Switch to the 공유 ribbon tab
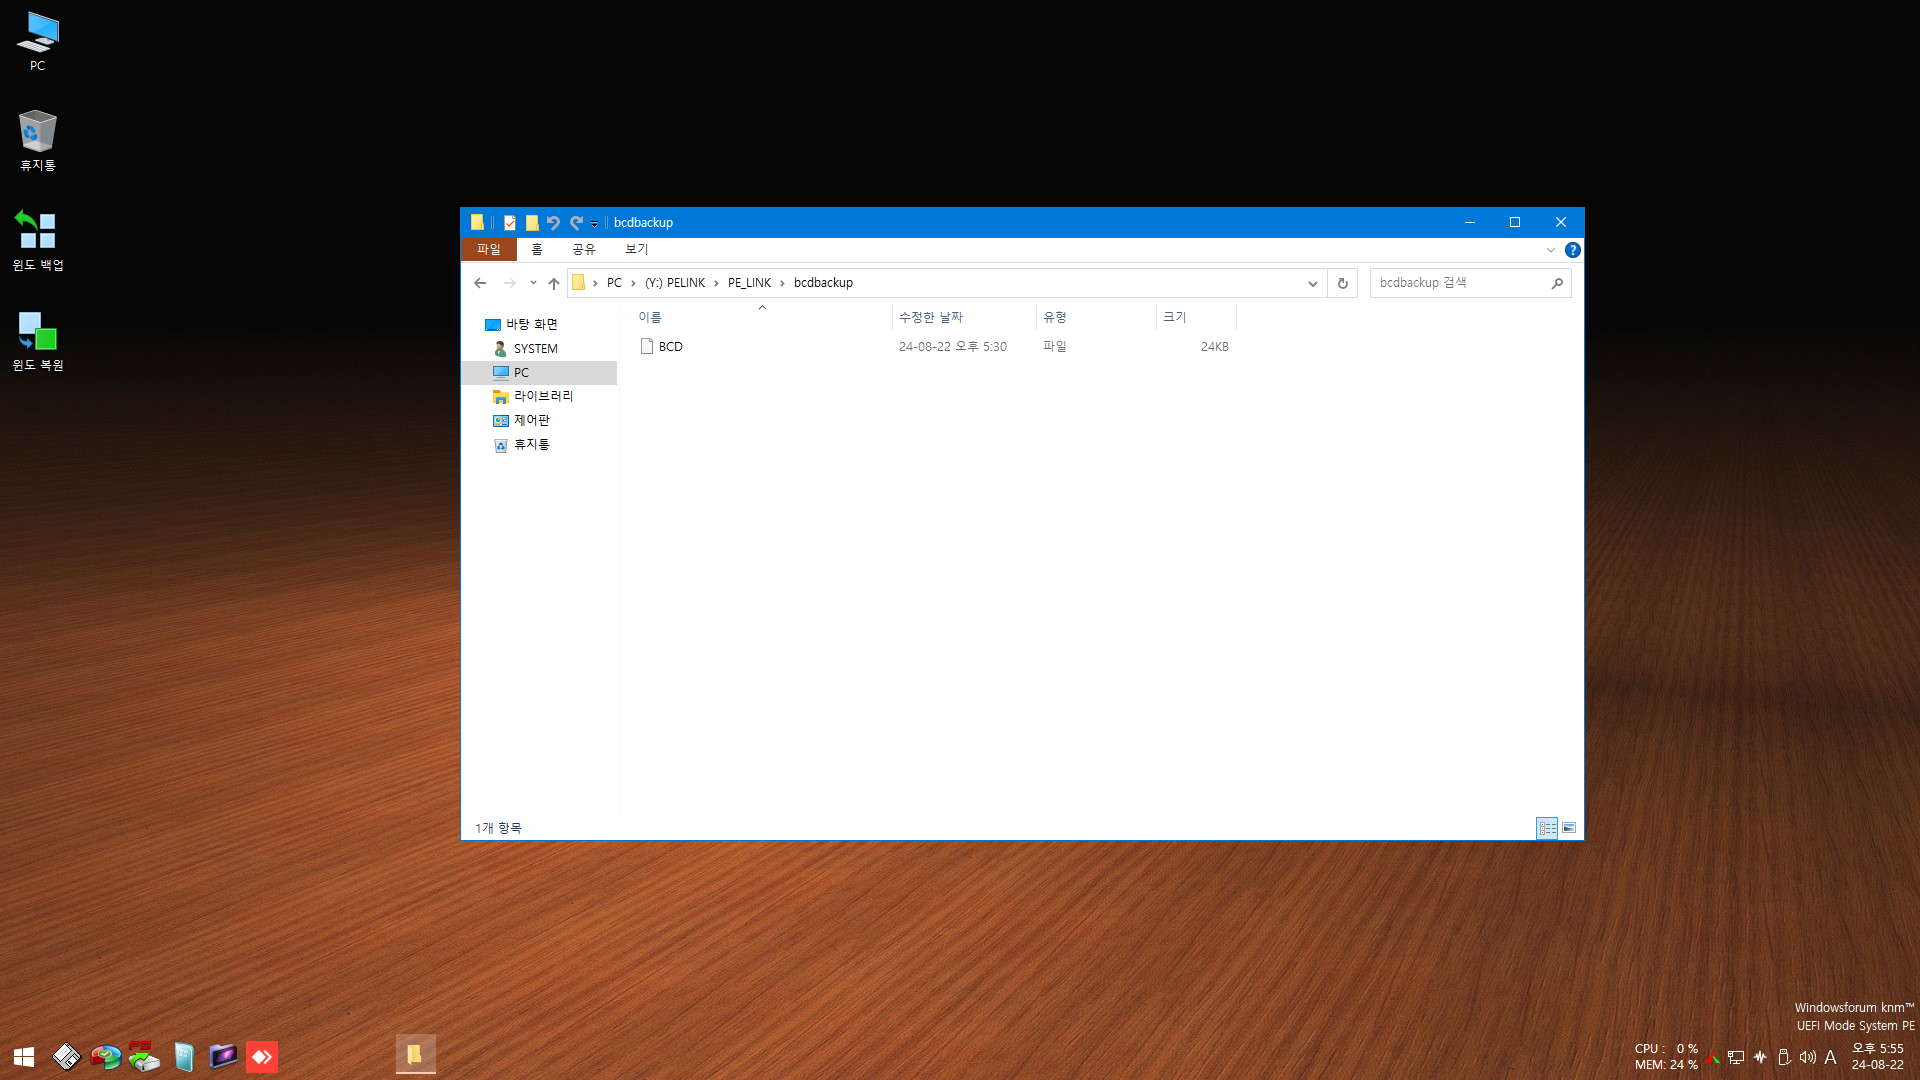The width and height of the screenshot is (1920, 1080). pos(584,250)
